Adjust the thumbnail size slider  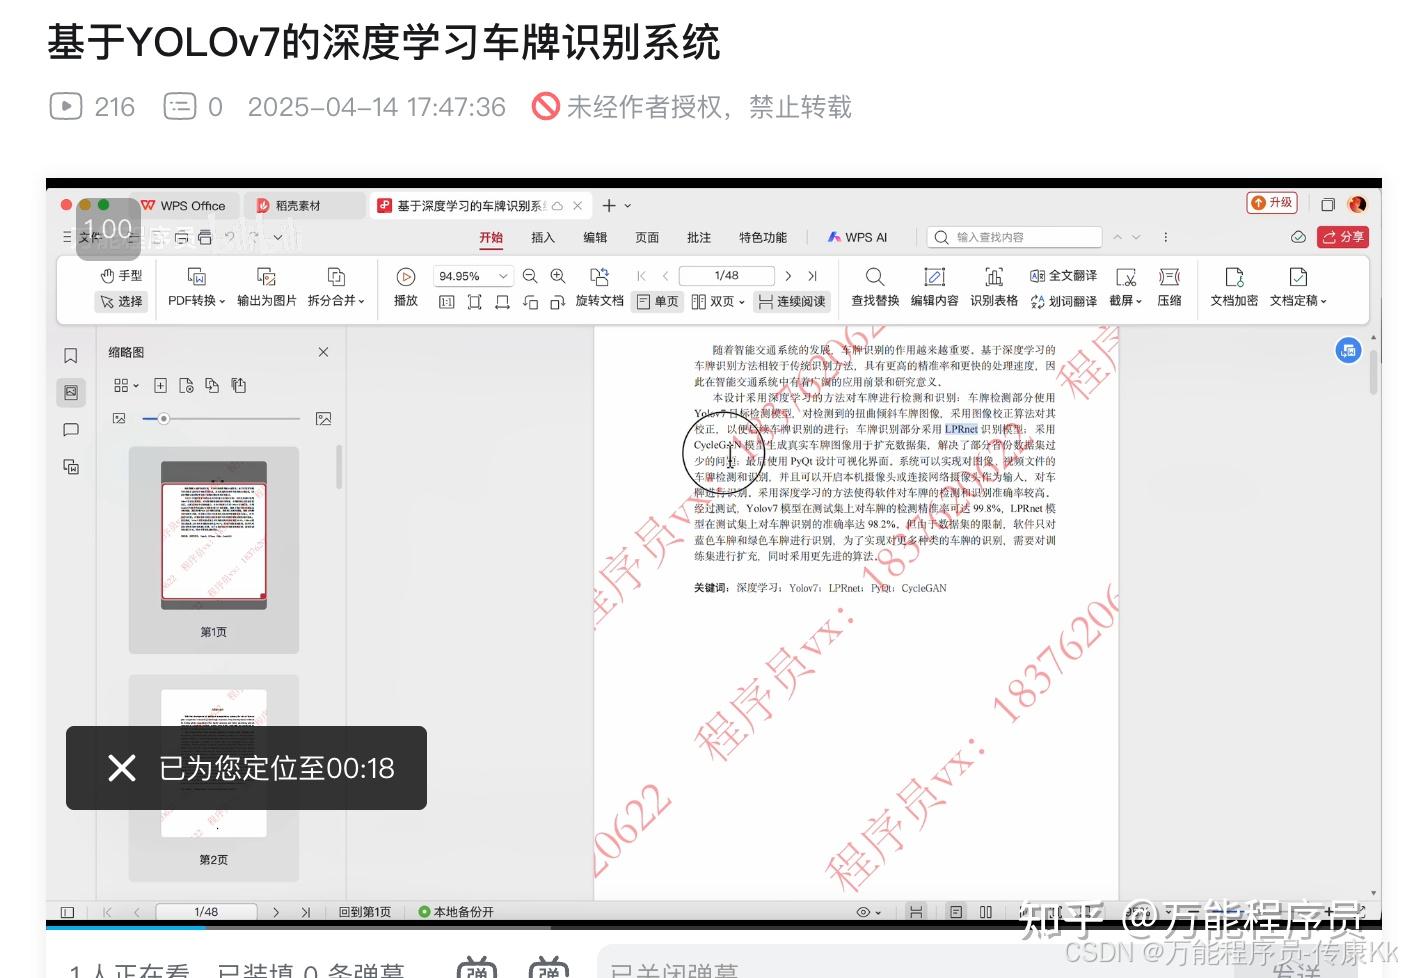coord(164,418)
